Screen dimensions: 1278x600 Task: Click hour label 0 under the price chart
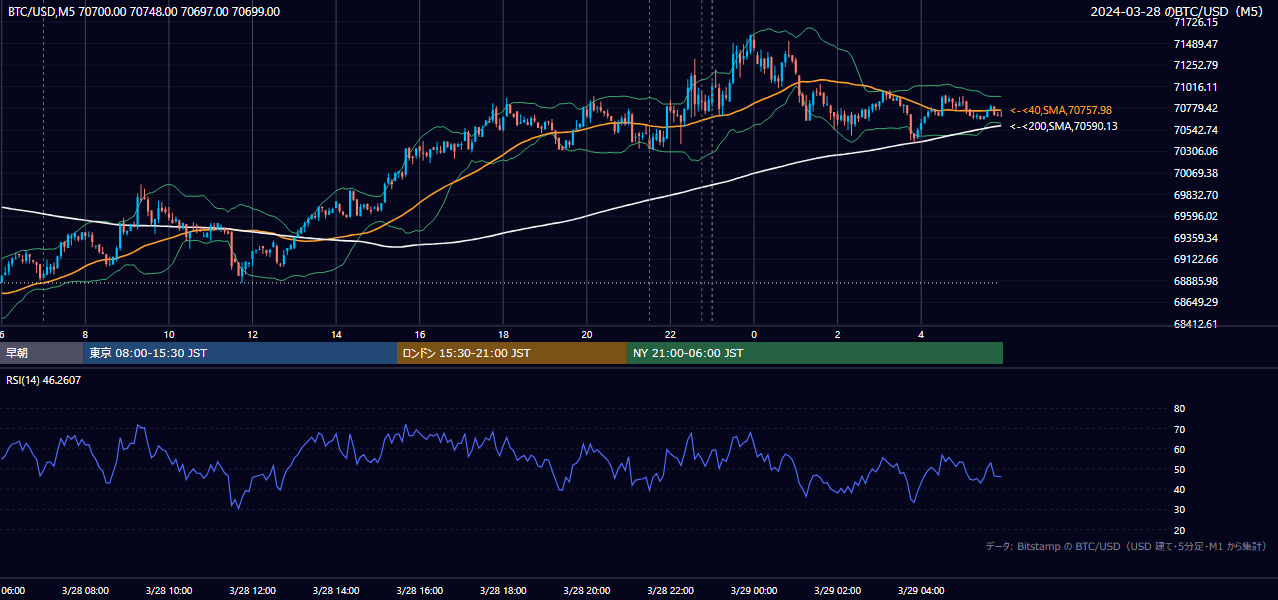[x=754, y=334]
